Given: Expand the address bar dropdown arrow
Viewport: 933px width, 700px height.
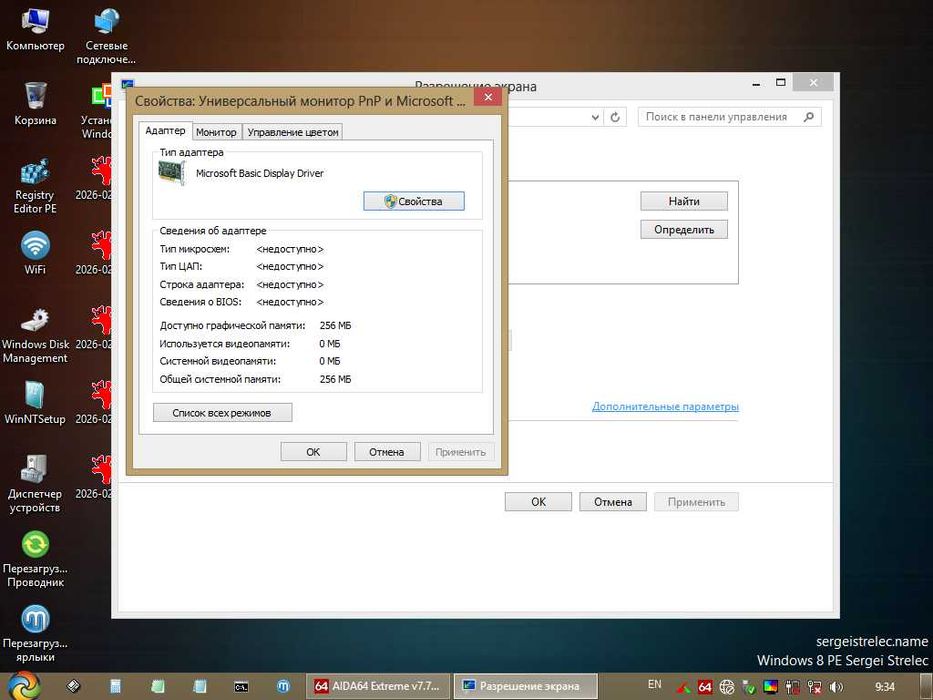Looking at the screenshot, I should (x=595, y=117).
